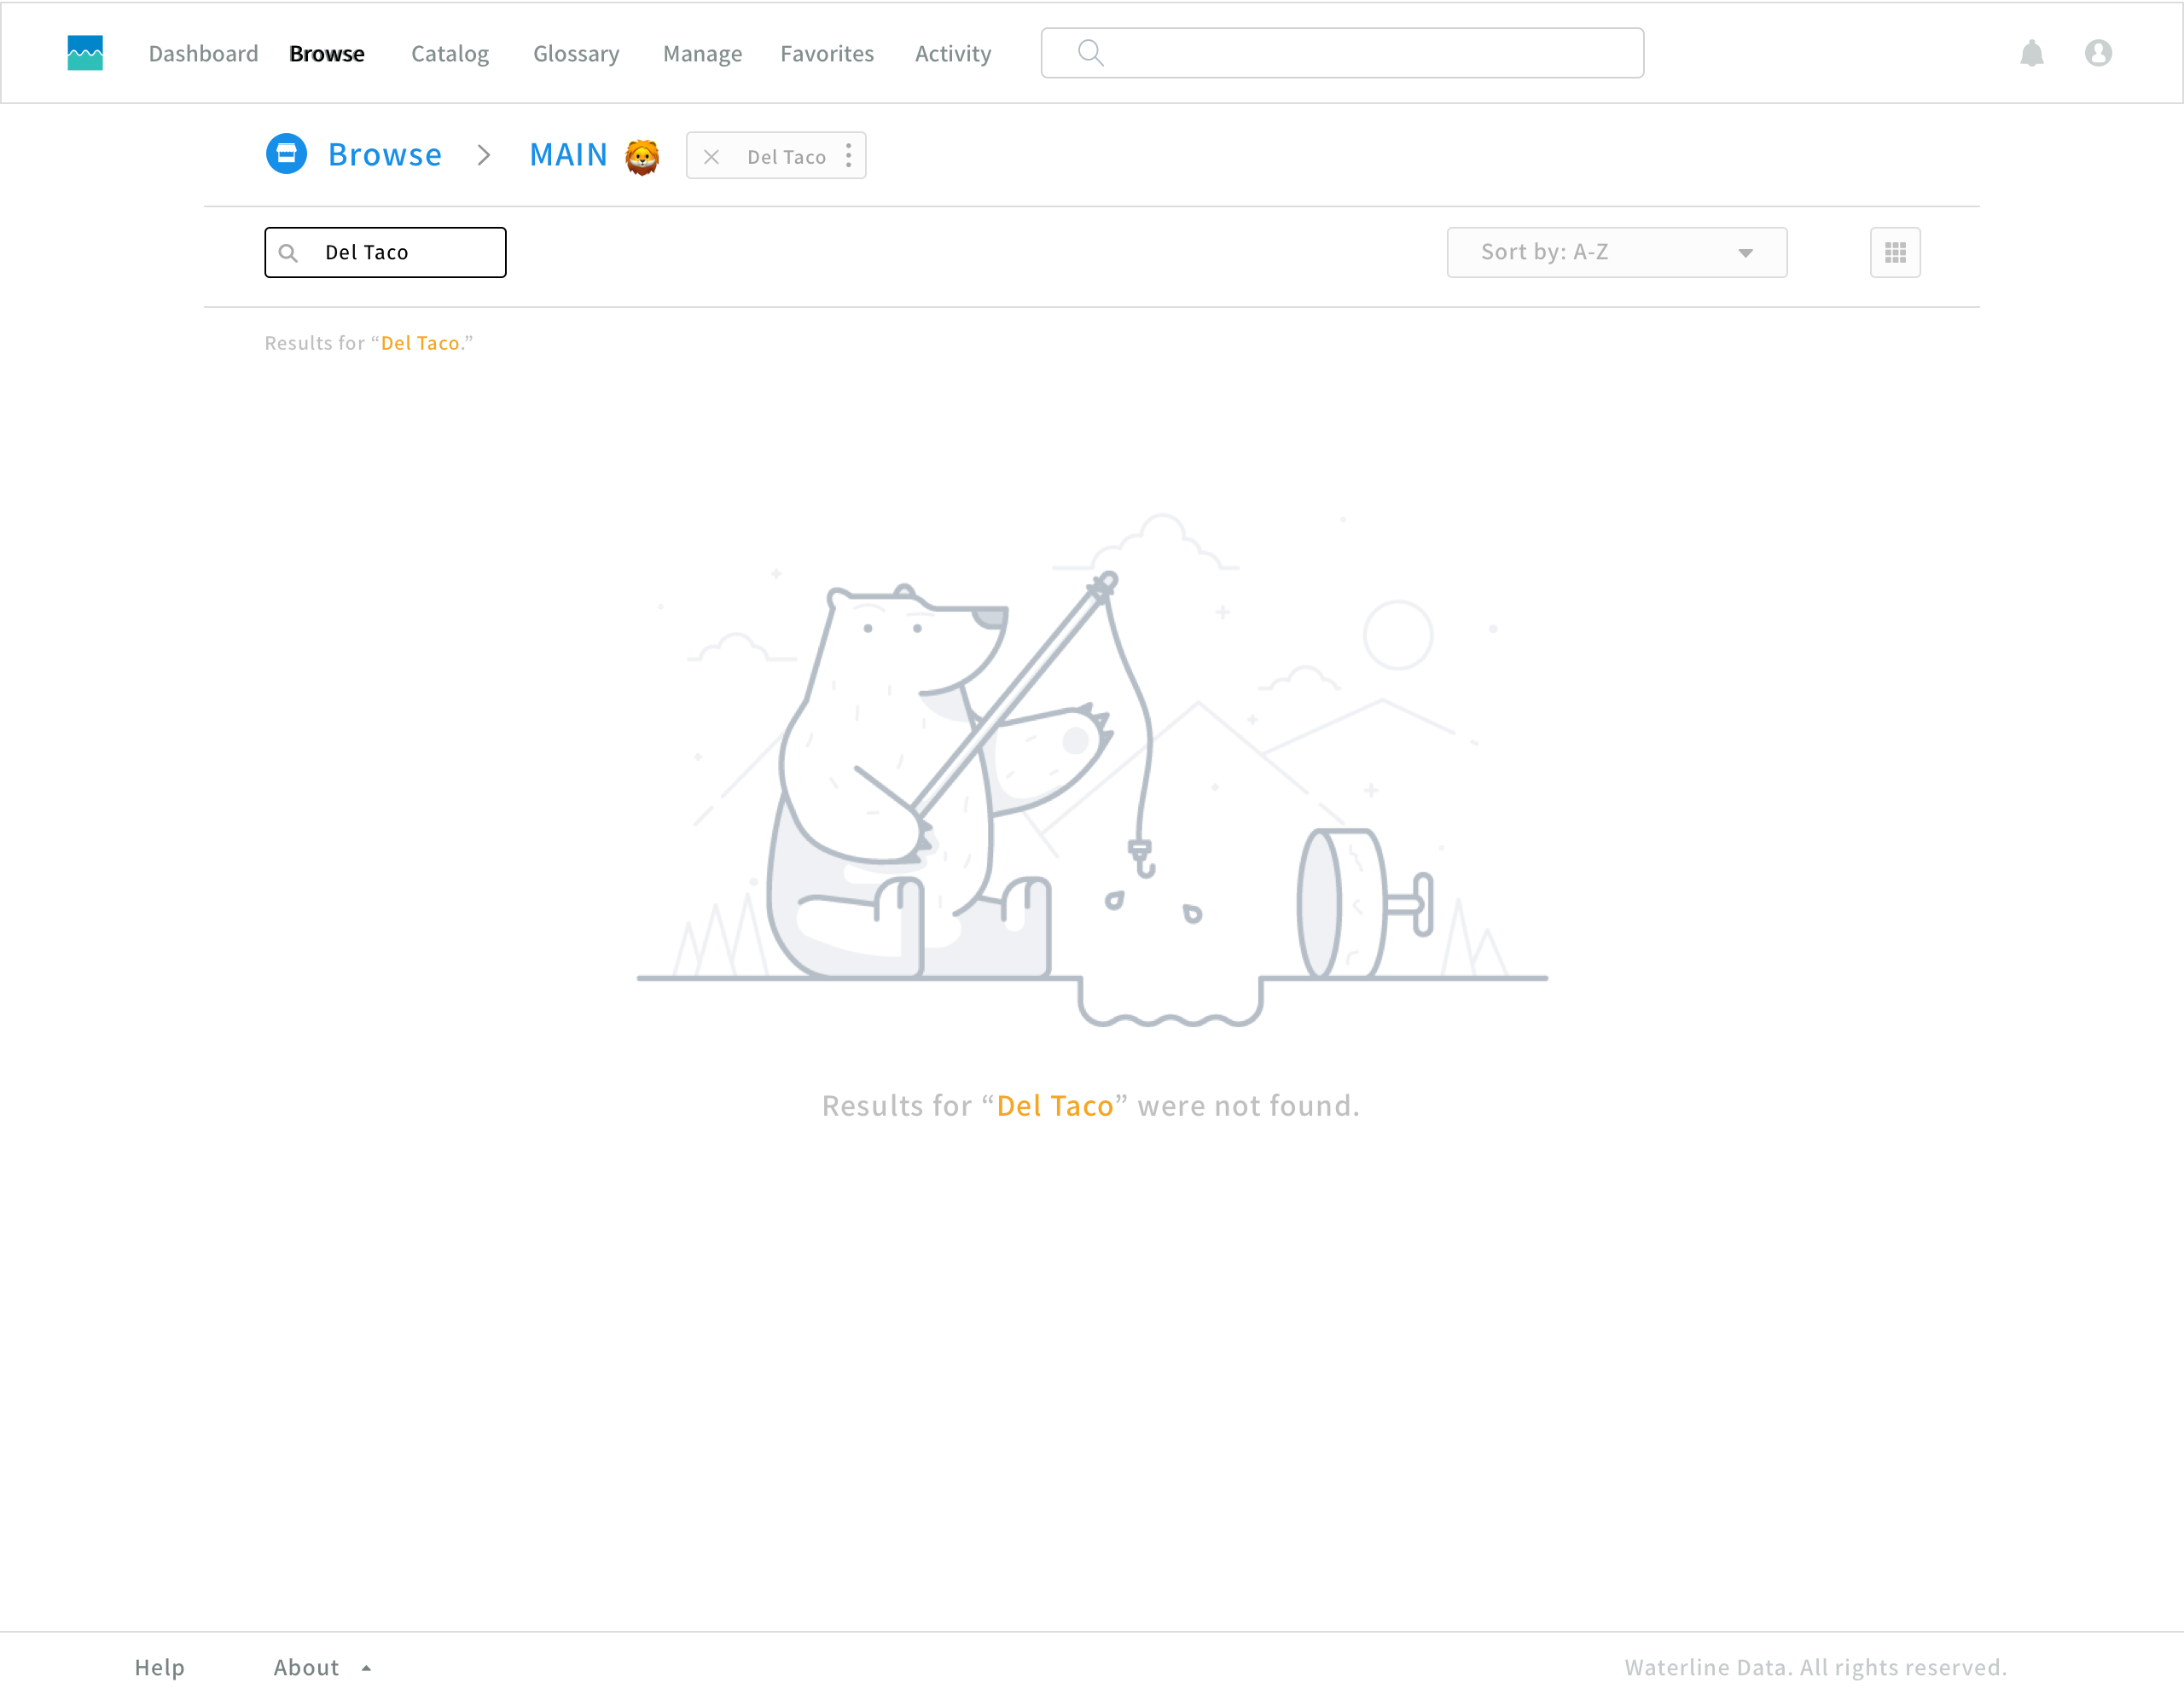This screenshot has width=2184, height=1706.
Task: Expand the About menu in footer
Action: point(322,1667)
